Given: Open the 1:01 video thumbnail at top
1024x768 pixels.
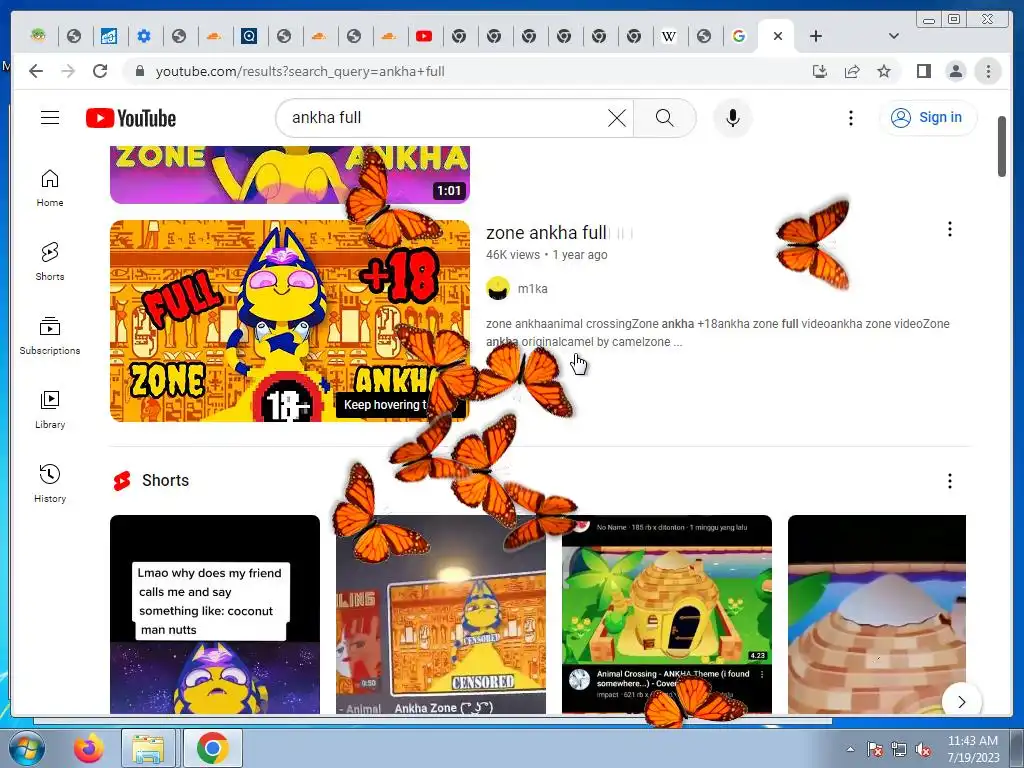Looking at the screenshot, I should 289,174.
